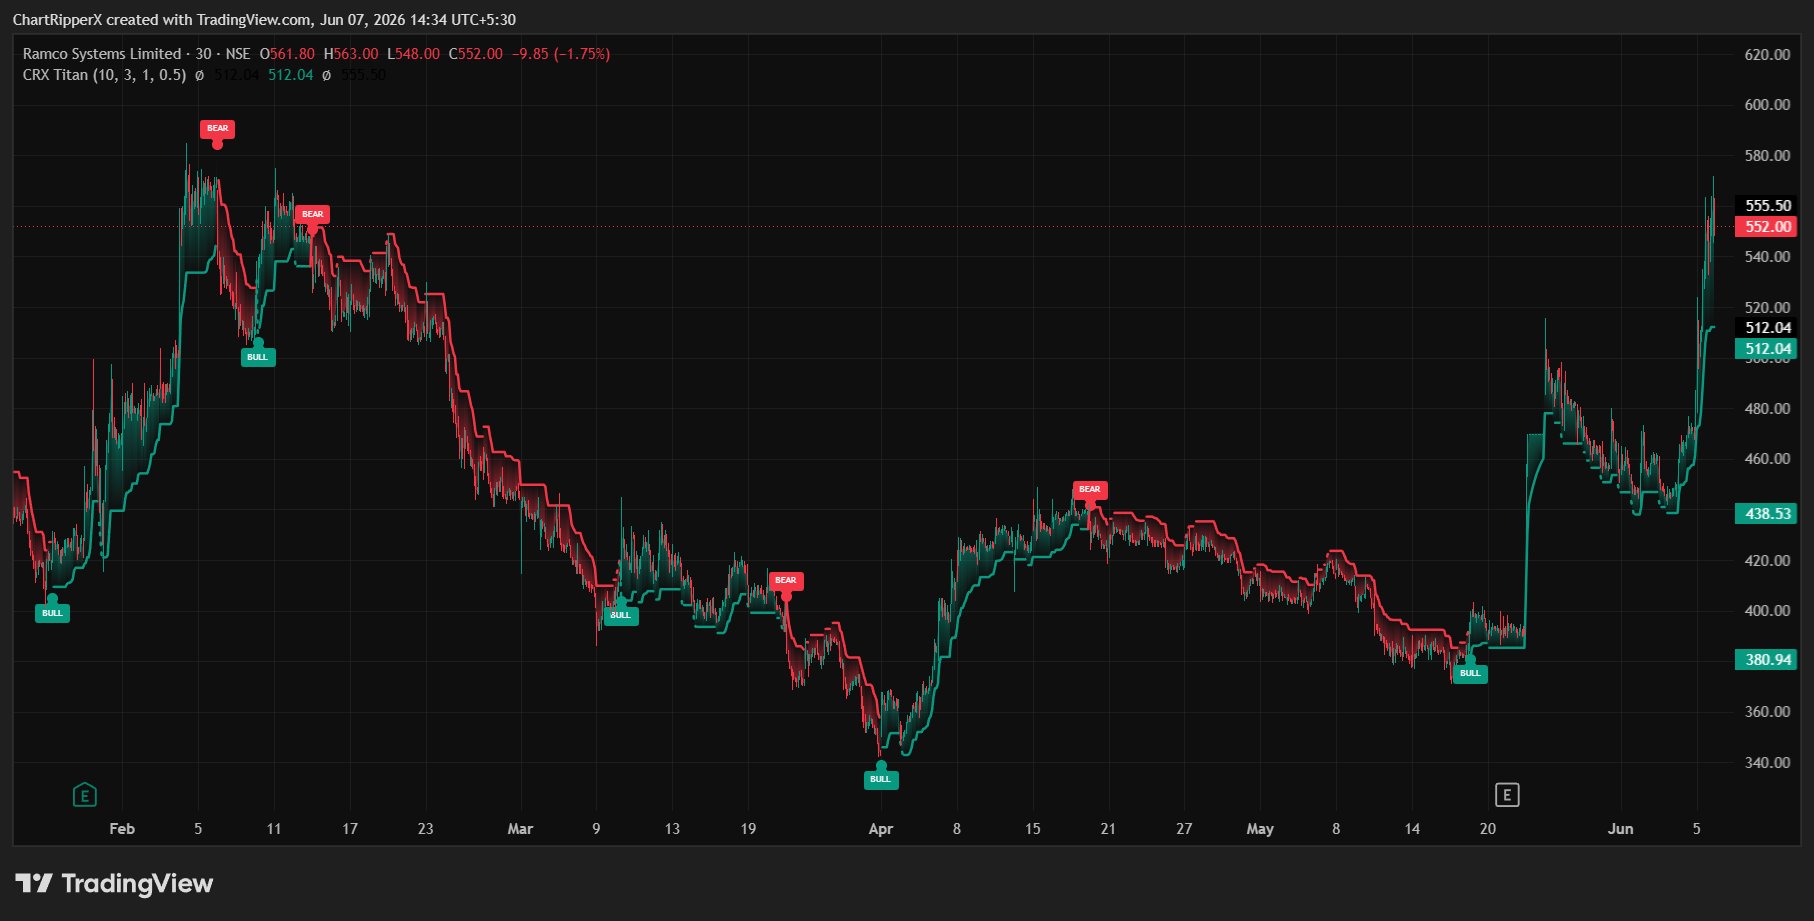Select the BULL signal label near March 9
The image size is (1814, 921).
click(621, 615)
